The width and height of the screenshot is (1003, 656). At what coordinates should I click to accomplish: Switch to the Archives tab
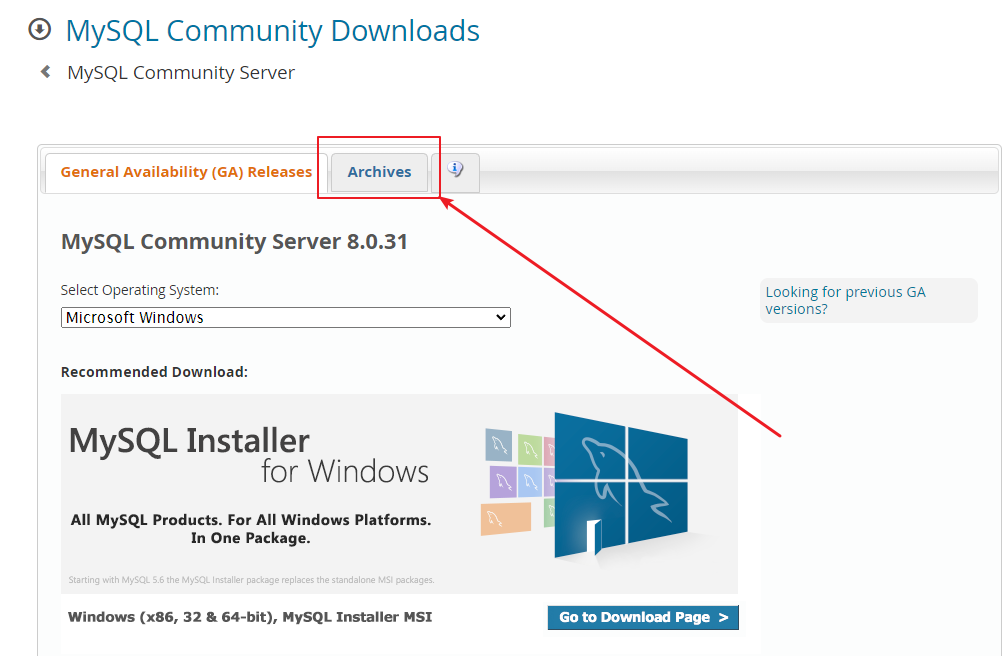click(x=379, y=172)
